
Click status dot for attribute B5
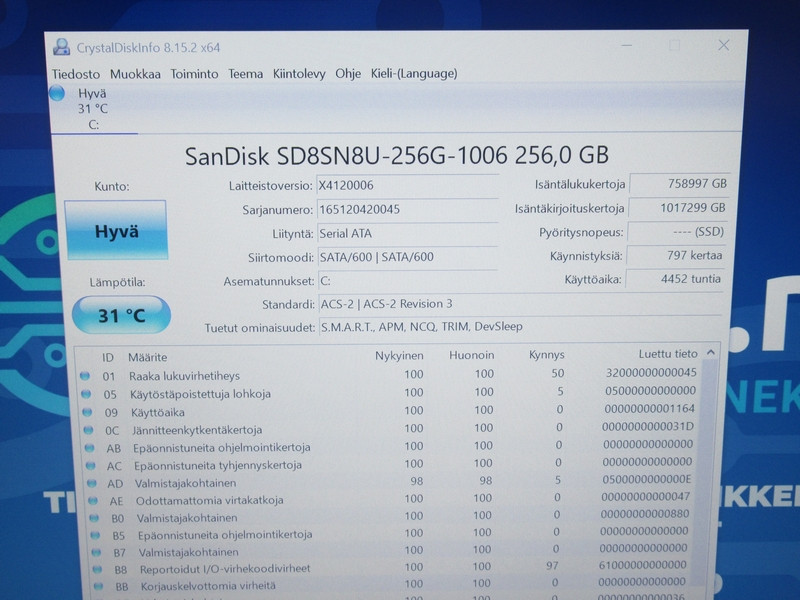pos(95,535)
